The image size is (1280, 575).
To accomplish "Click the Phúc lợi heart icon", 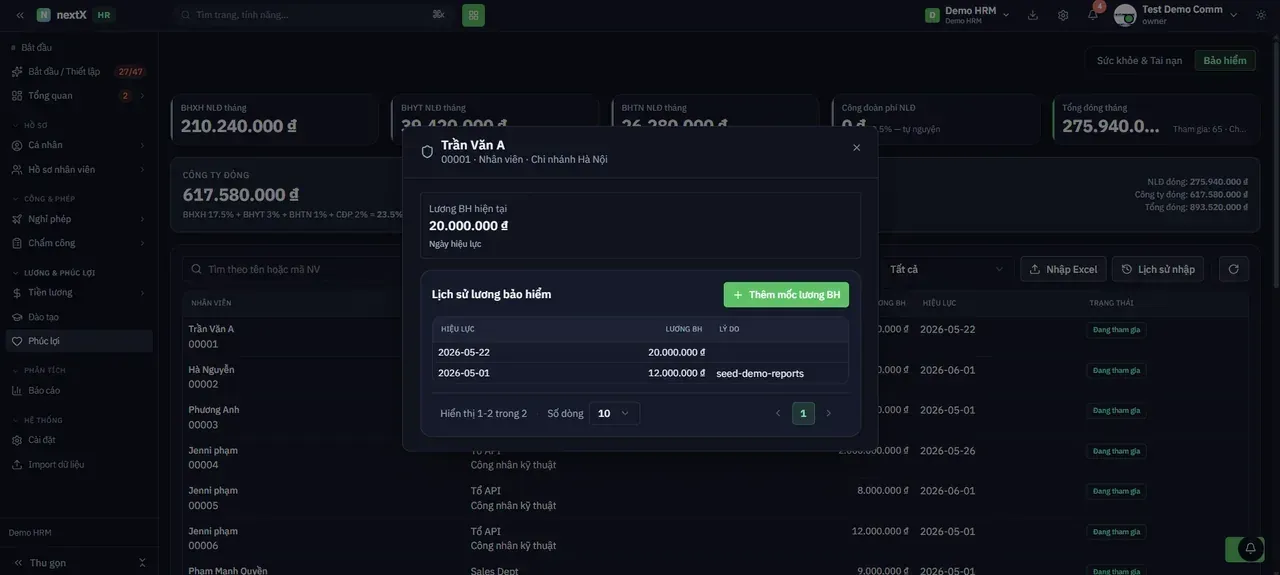I will coord(17,341).
